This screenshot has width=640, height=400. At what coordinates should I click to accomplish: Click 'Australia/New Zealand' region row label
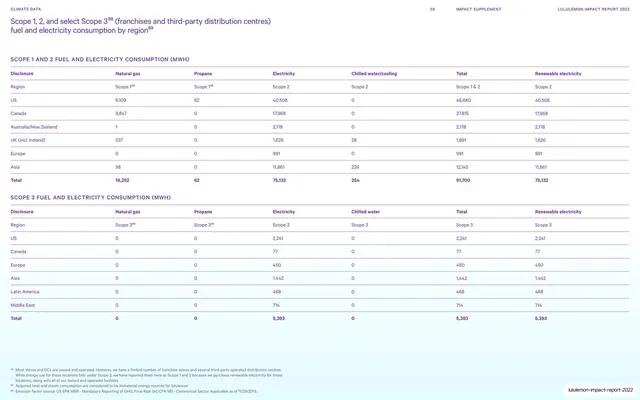click(x=34, y=127)
